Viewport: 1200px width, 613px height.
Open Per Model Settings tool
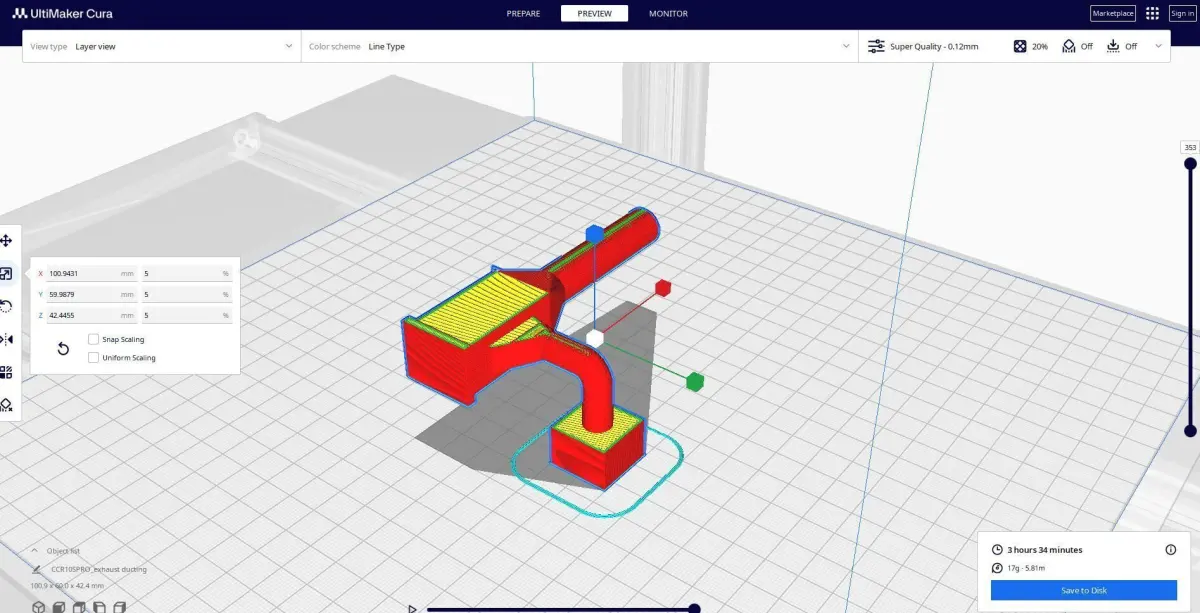point(6,372)
